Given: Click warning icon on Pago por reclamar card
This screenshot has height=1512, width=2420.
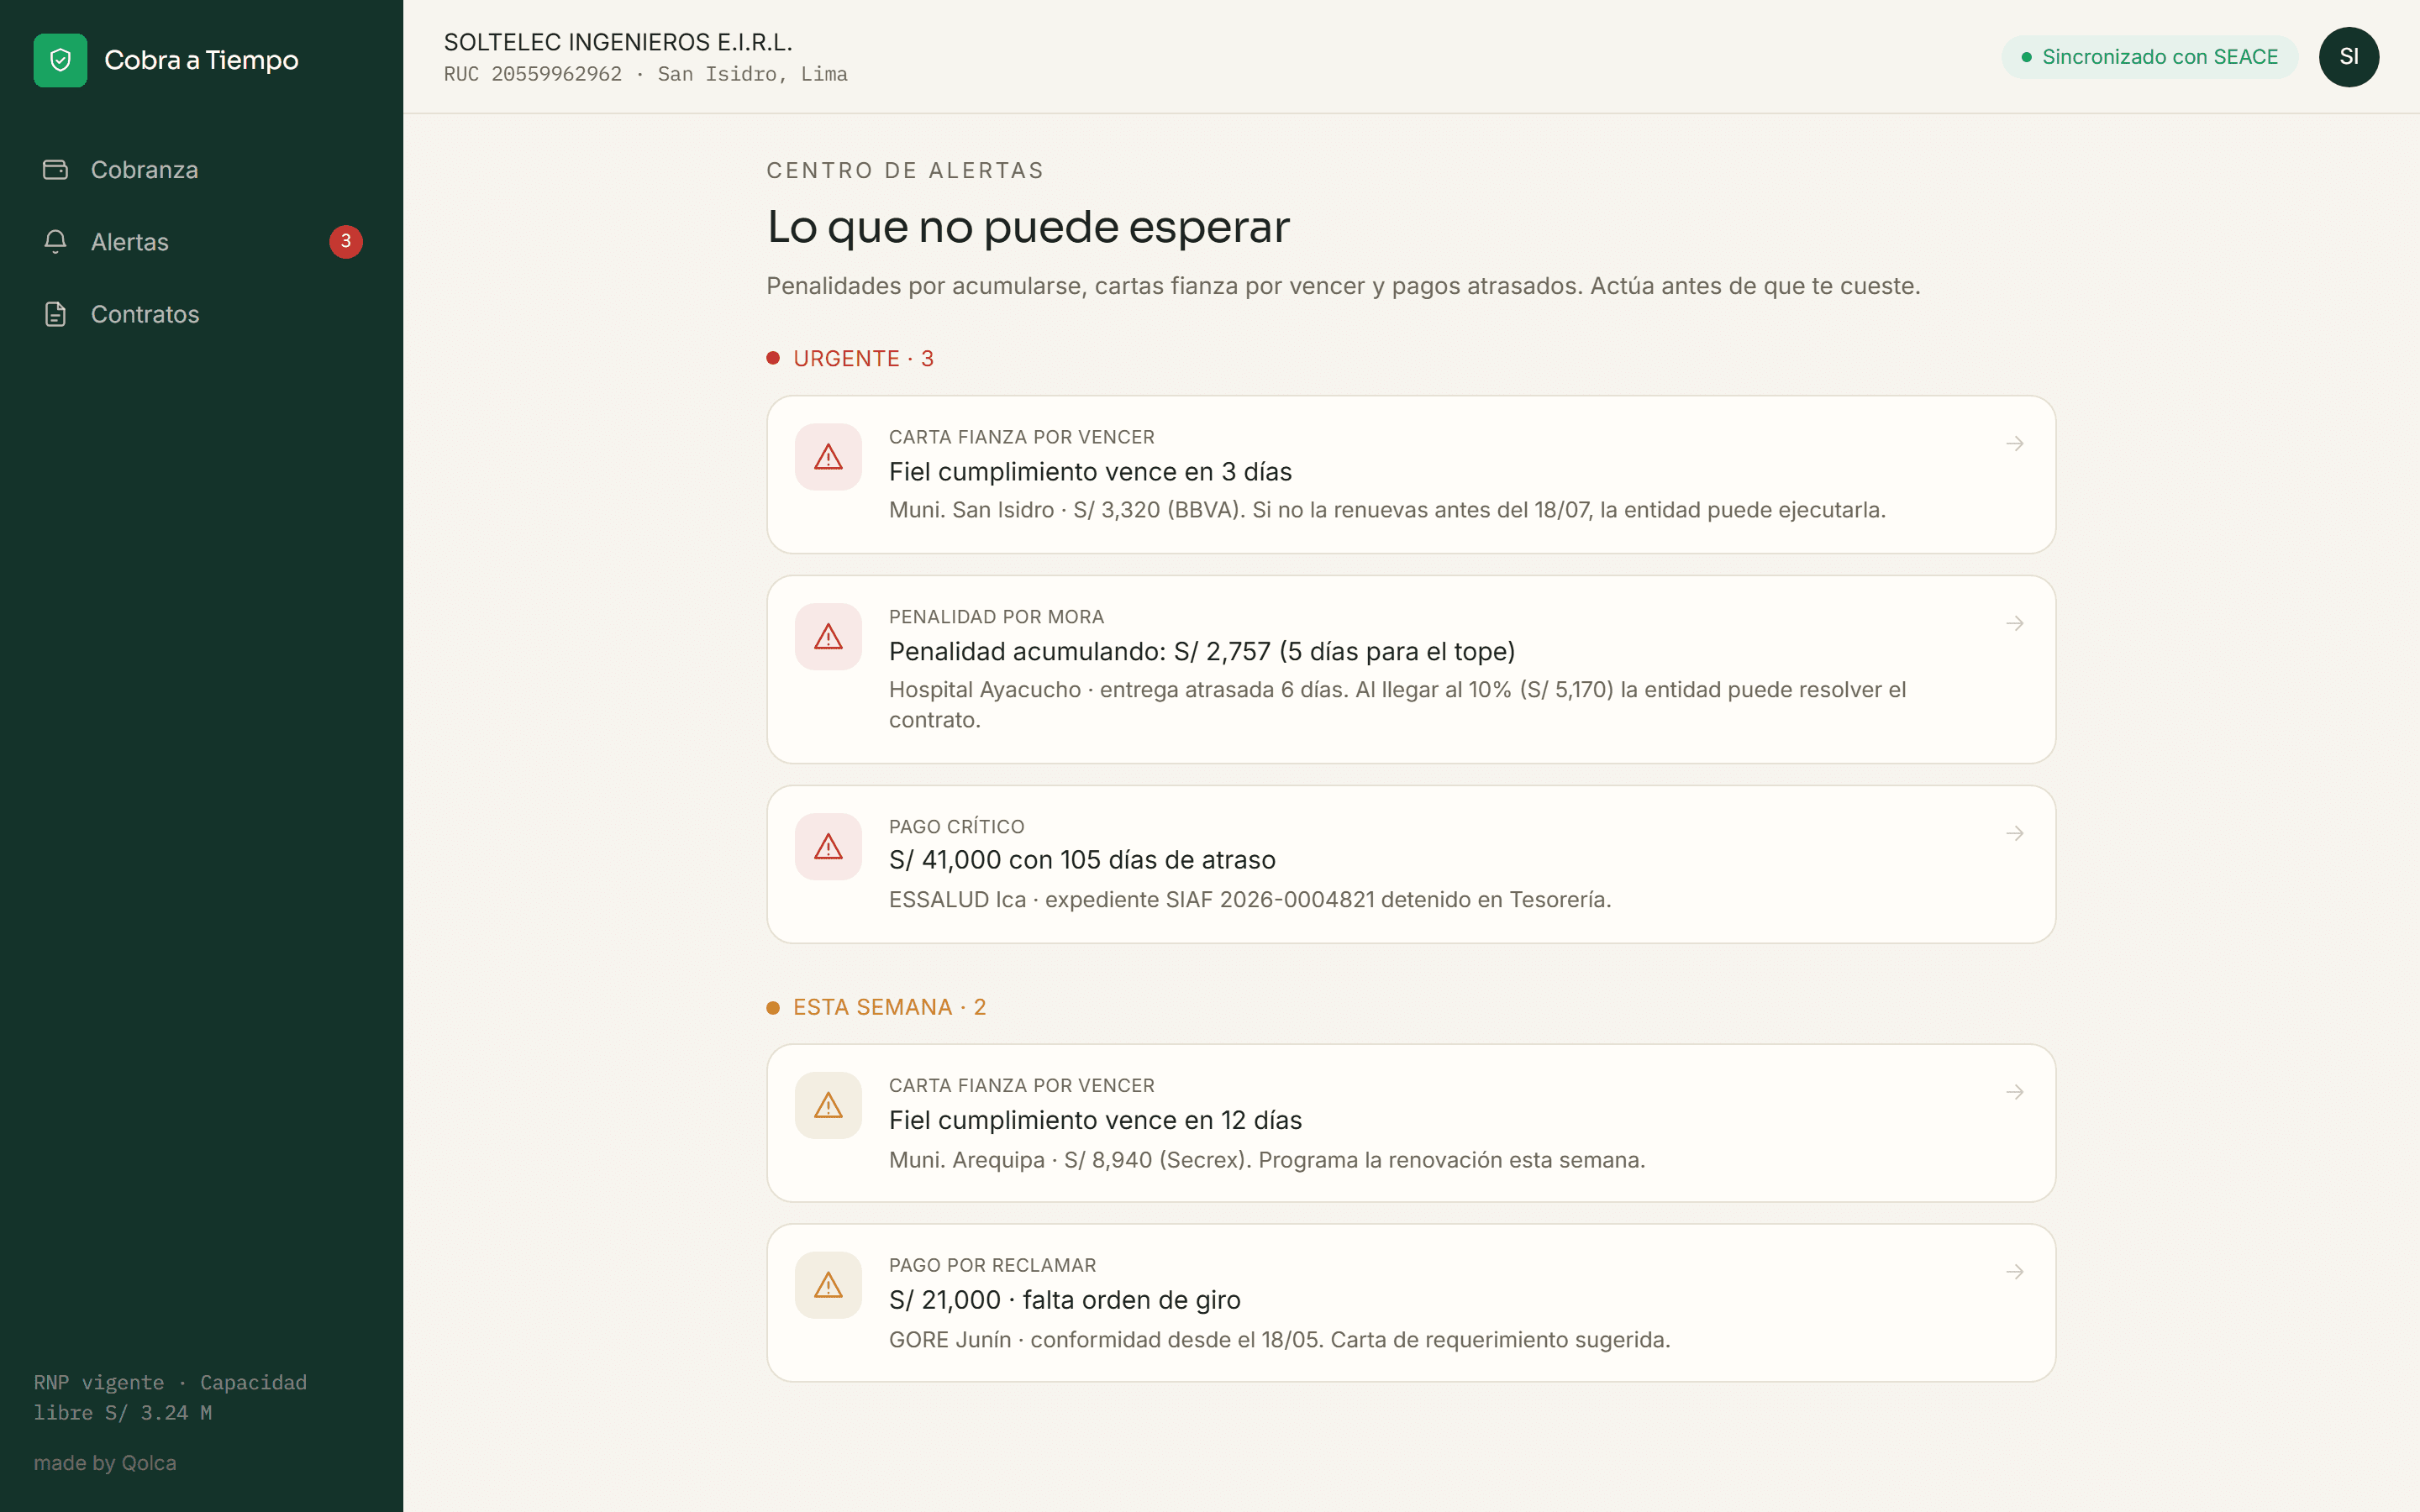Looking at the screenshot, I should [828, 1285].
